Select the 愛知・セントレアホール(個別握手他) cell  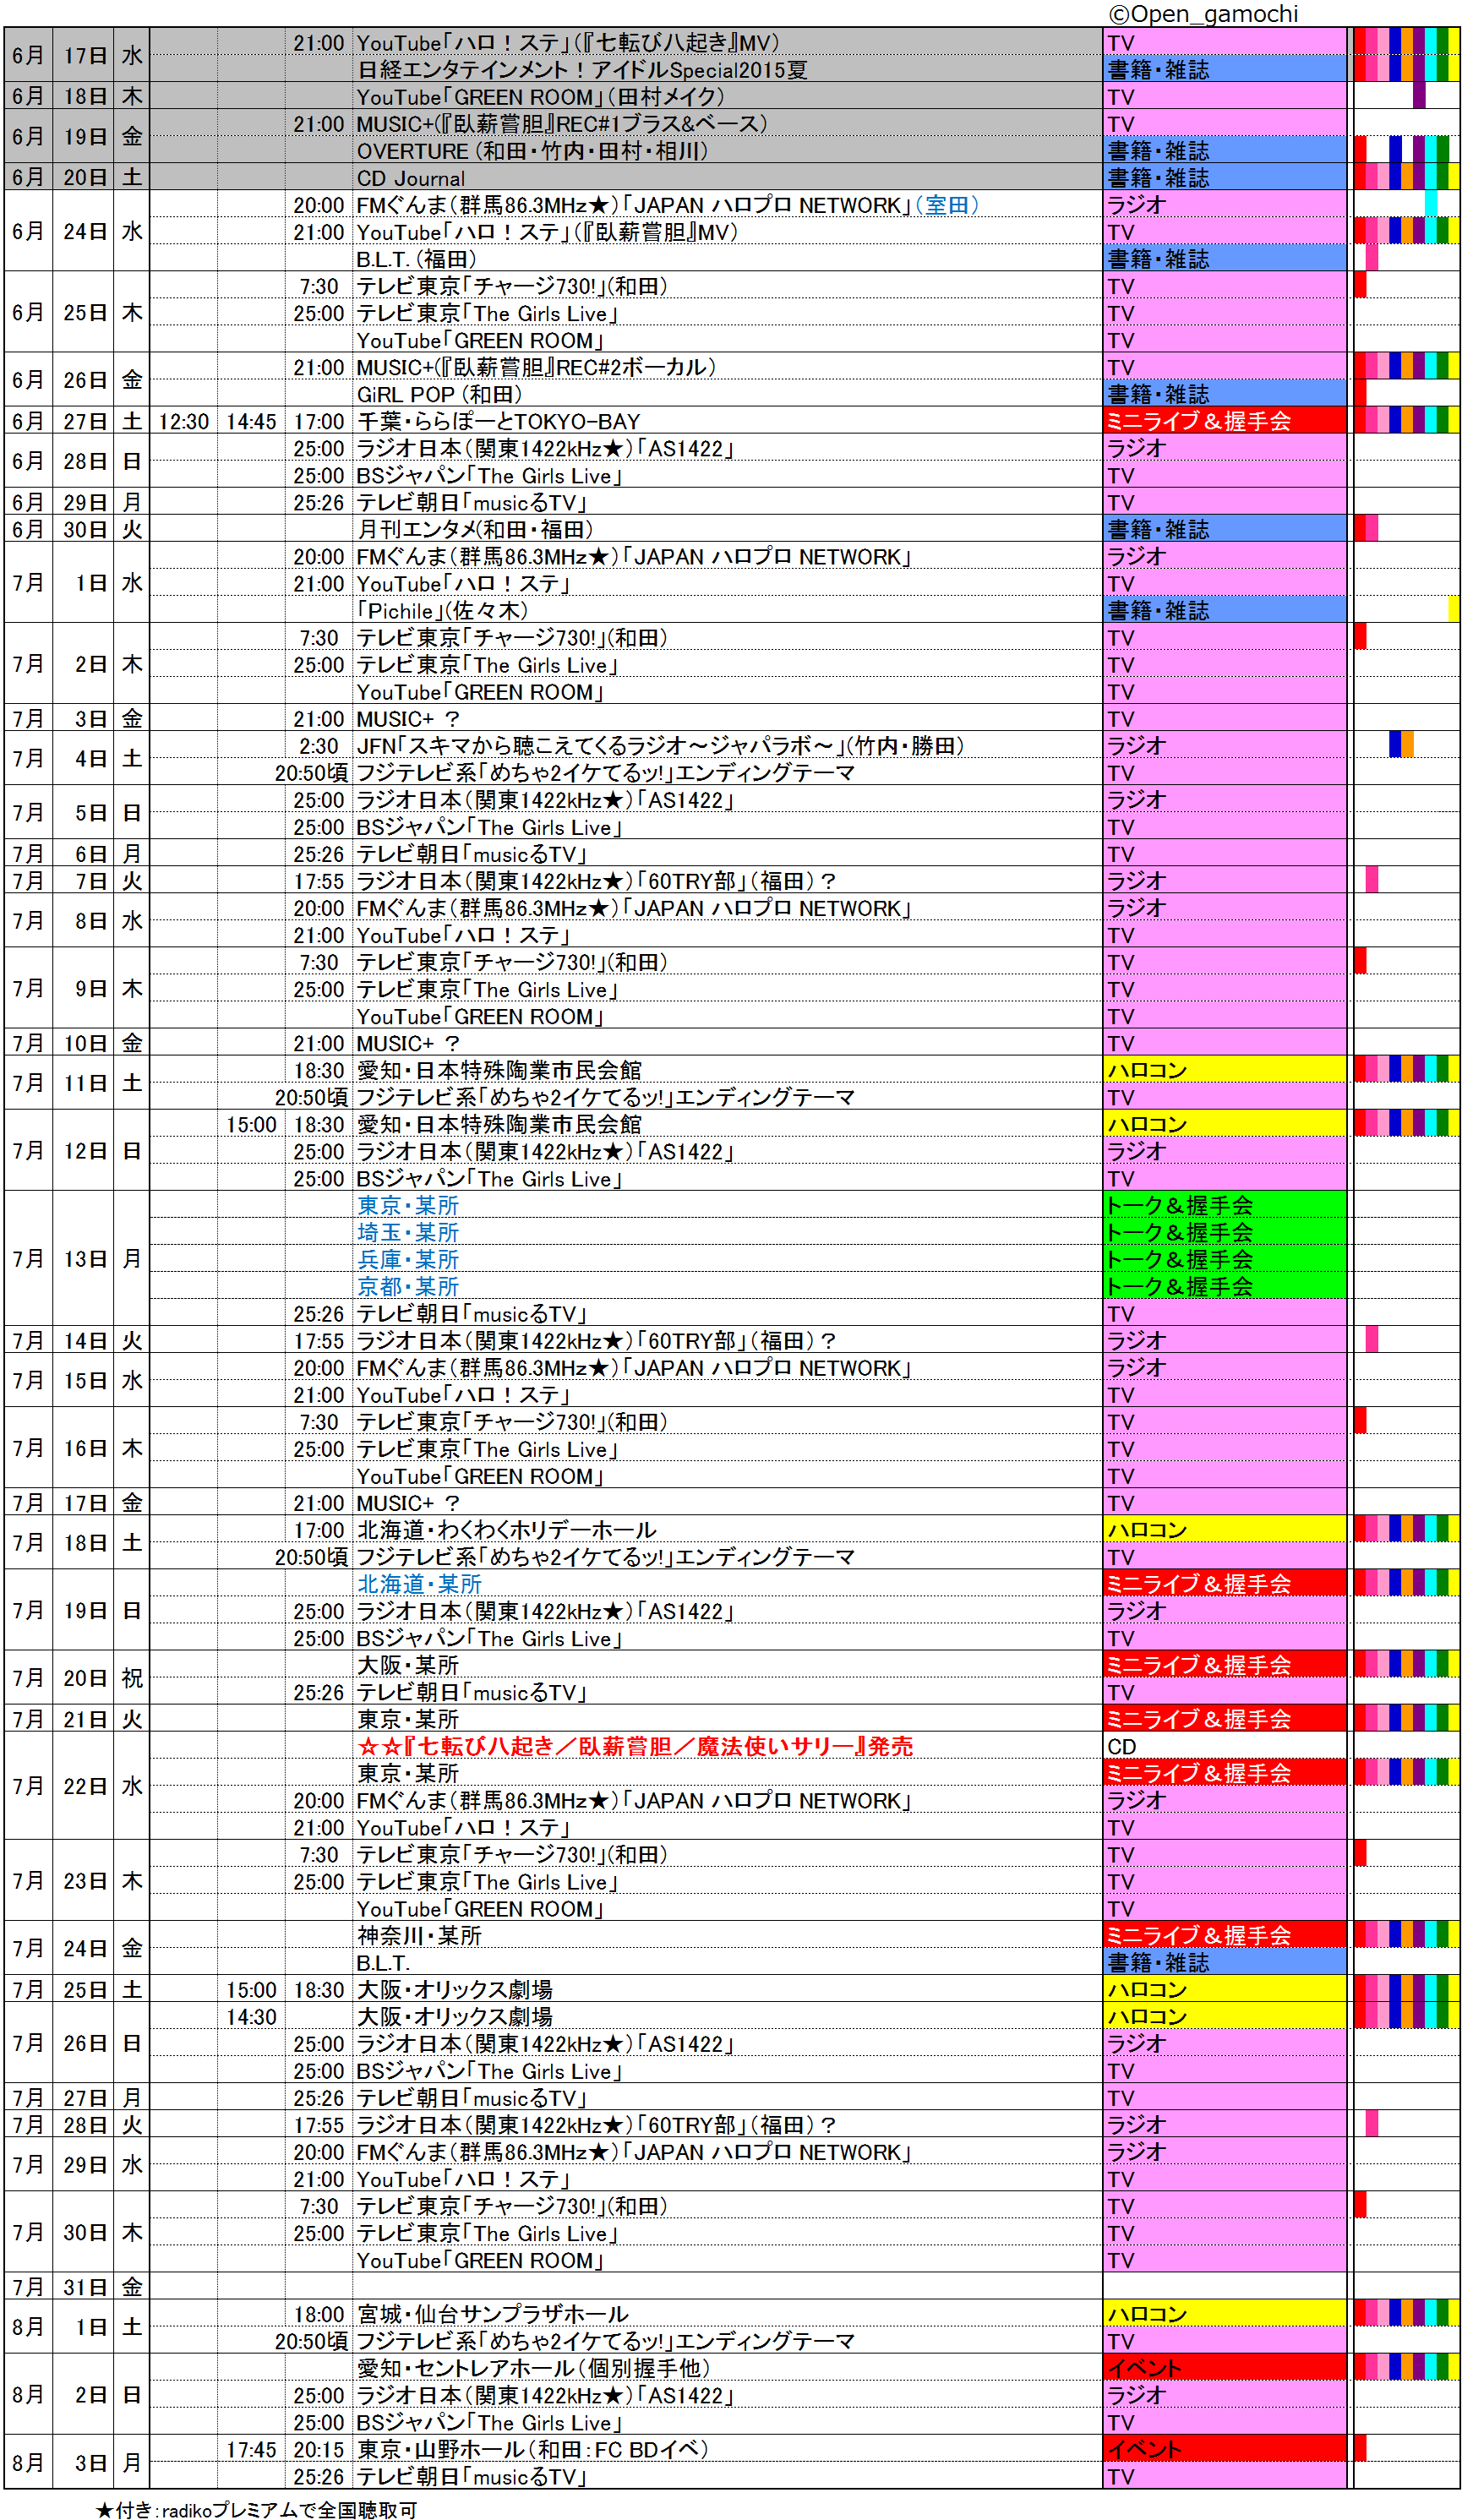[x=728, y=2368]
